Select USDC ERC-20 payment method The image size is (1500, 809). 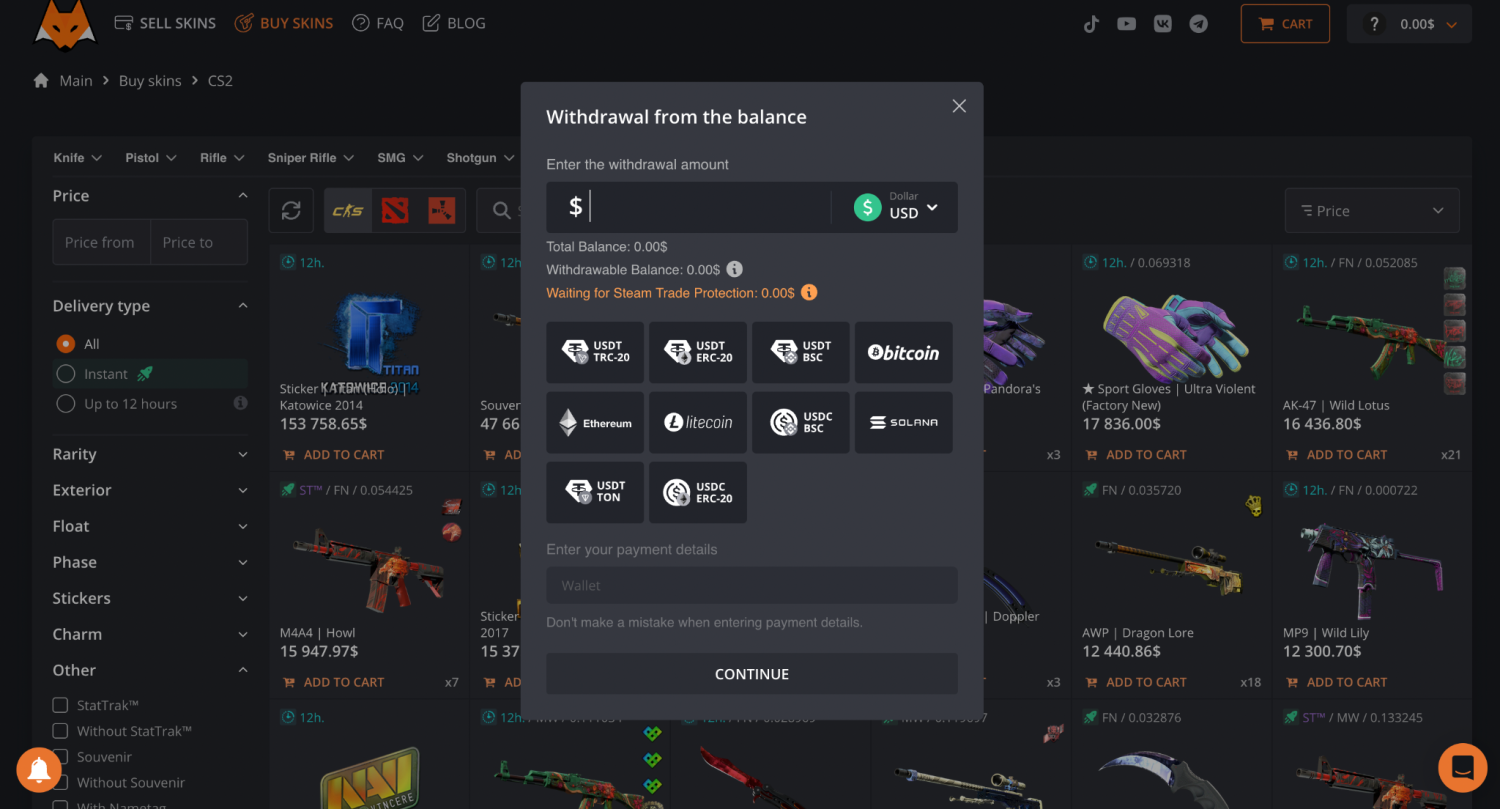tap(698, 492)
